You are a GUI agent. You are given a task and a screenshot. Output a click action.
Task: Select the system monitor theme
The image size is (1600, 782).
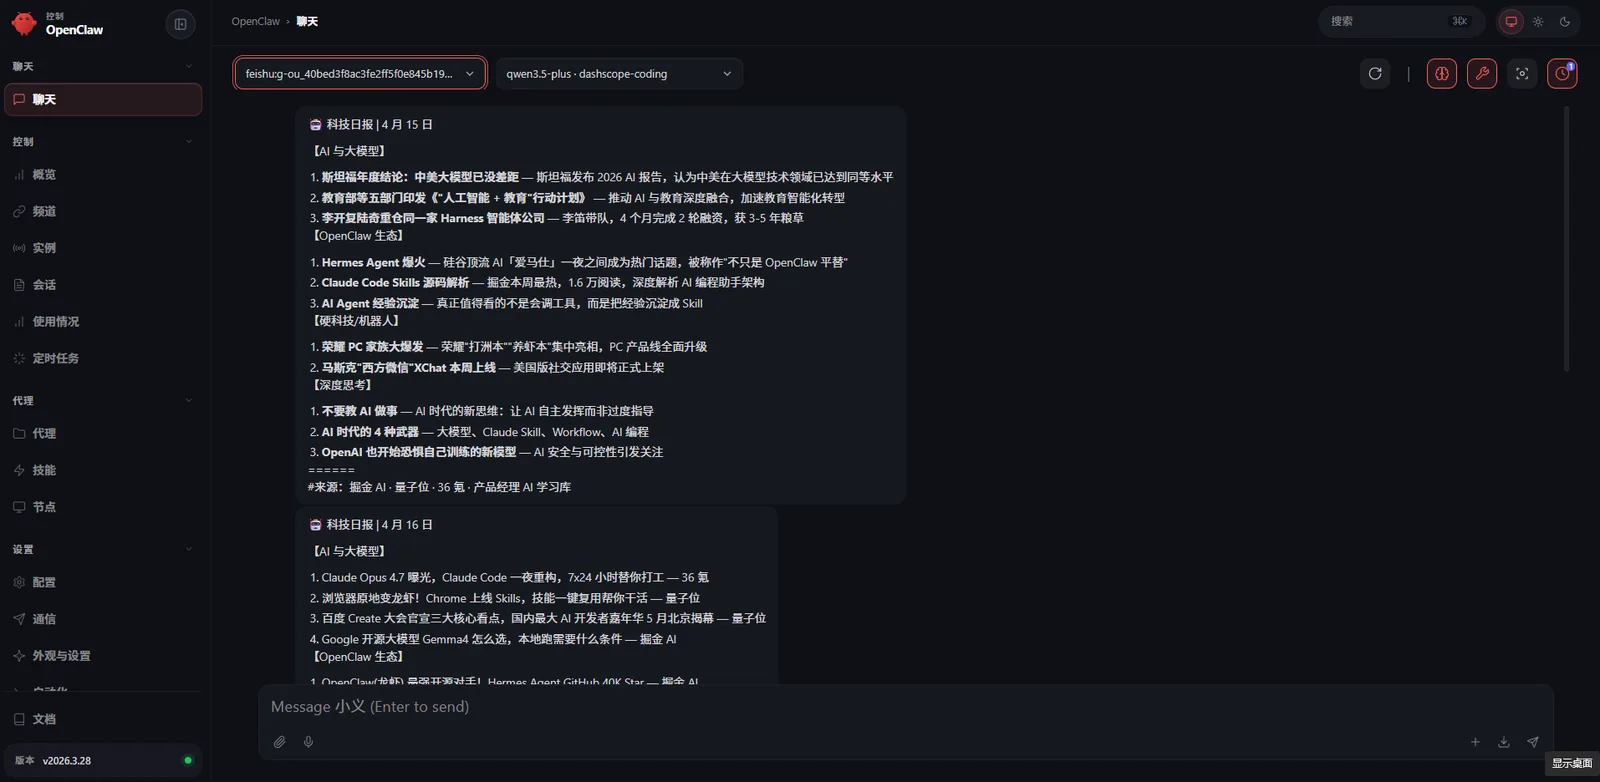pos(1511,22)
